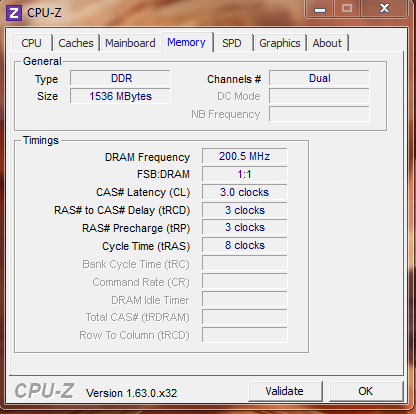
Task: Click the Channels # label
Action: (x=234, y=79)
